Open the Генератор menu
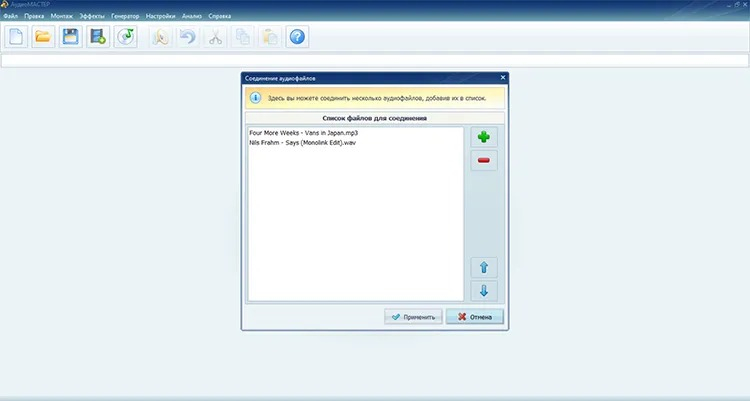 point(125,16)
